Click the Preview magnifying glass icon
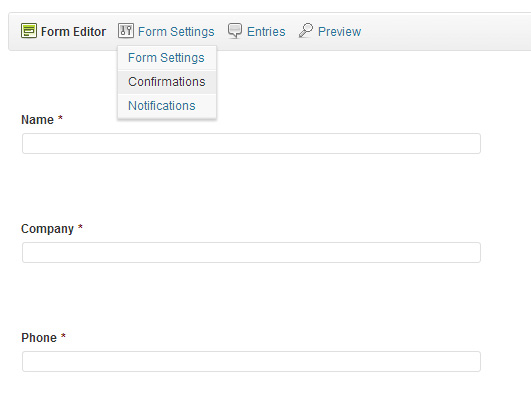531x405 pixels. pos(306,31)
